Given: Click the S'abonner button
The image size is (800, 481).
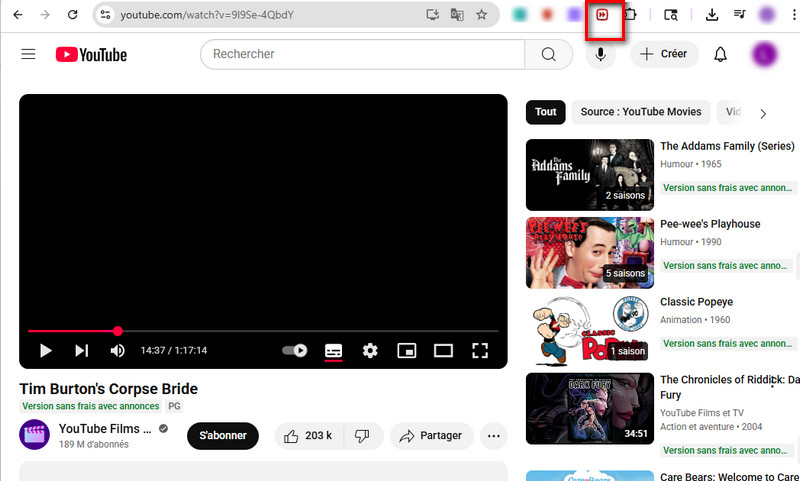Looking at the screenshot, I should click(x=222, y=436).
